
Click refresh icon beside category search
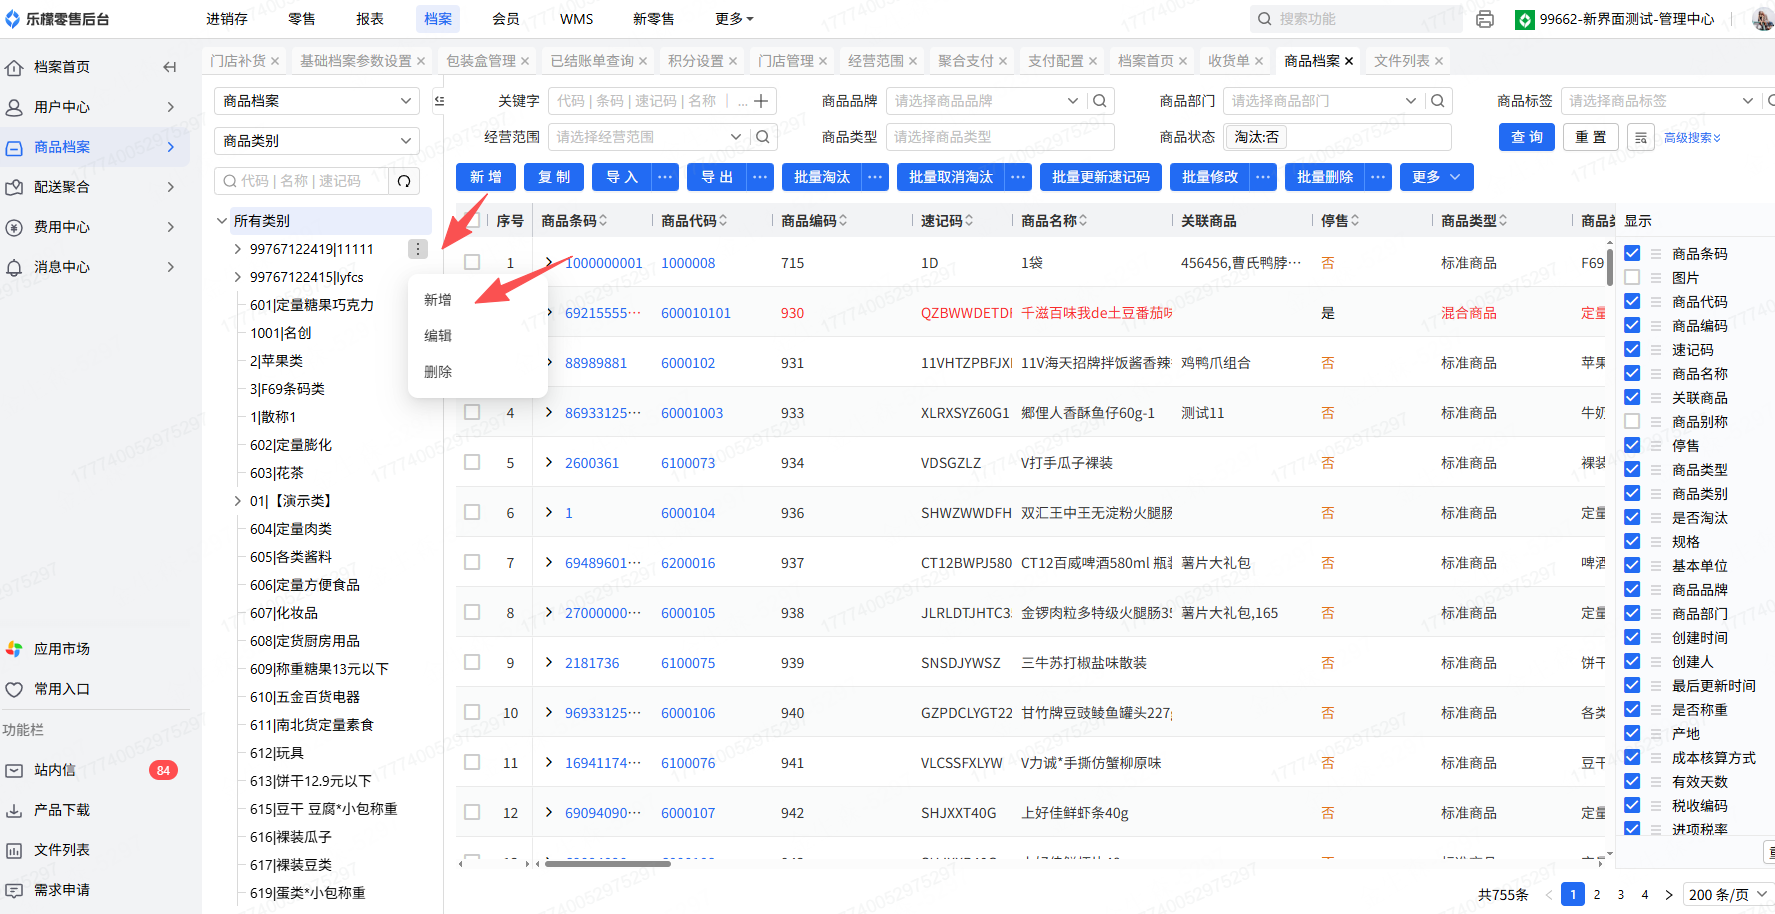click(x=404, y=181)
